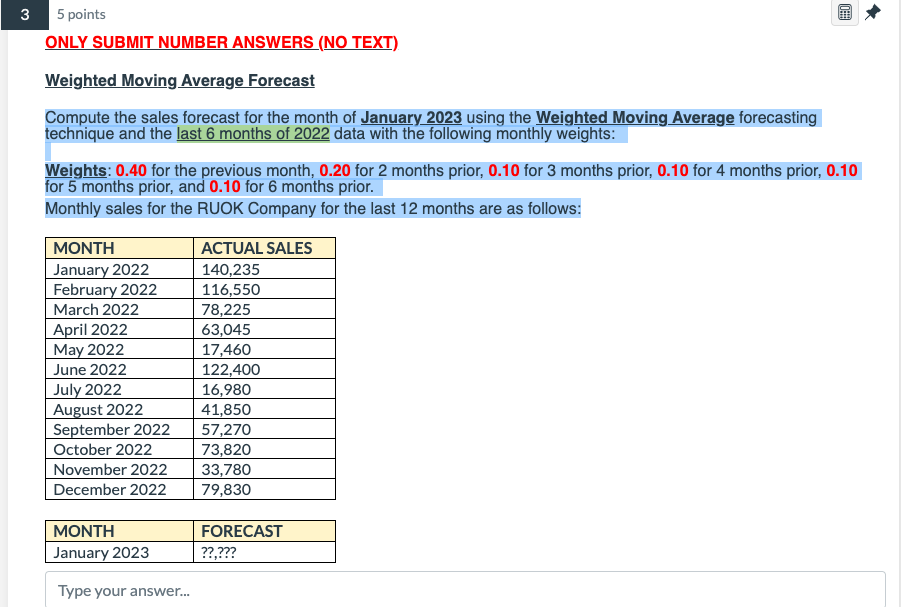Image resolution: width=901 pixels, height=607 pixels.
Task: Click the question number 3 badge
Action: (22, 15)
